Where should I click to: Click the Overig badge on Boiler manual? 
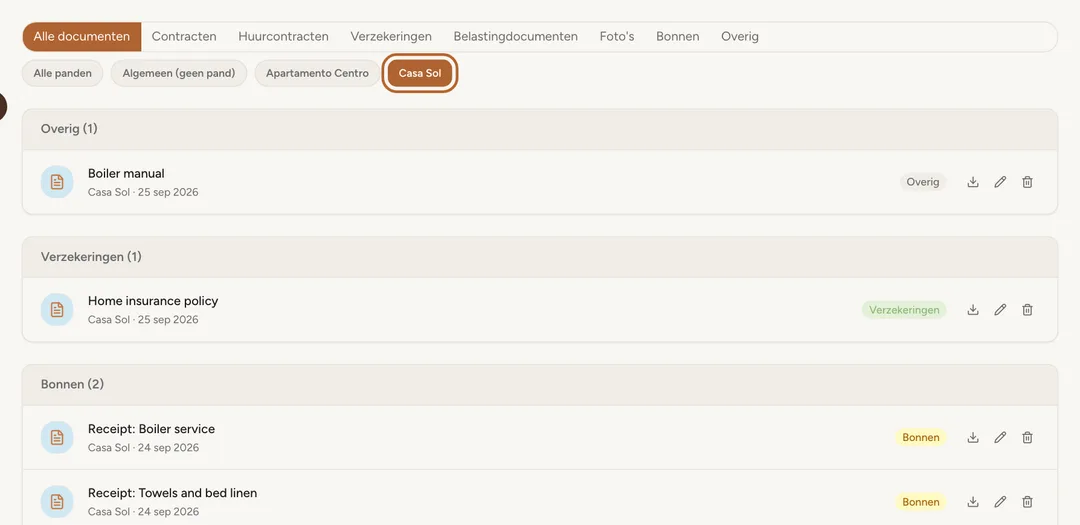pos(923,182)
